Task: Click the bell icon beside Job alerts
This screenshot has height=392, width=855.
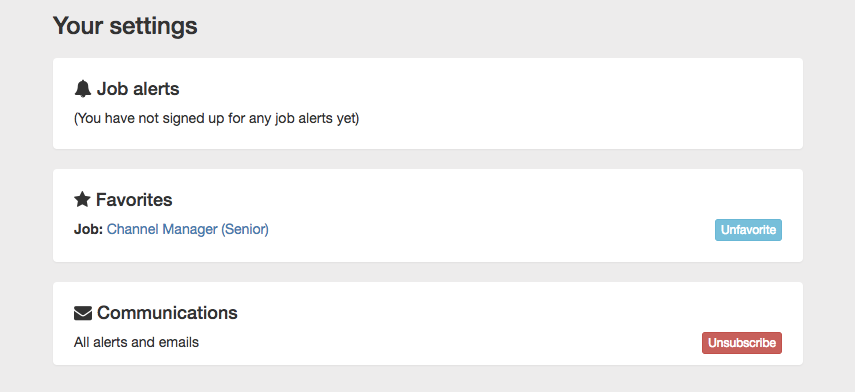Action: [x=82, y=88]
